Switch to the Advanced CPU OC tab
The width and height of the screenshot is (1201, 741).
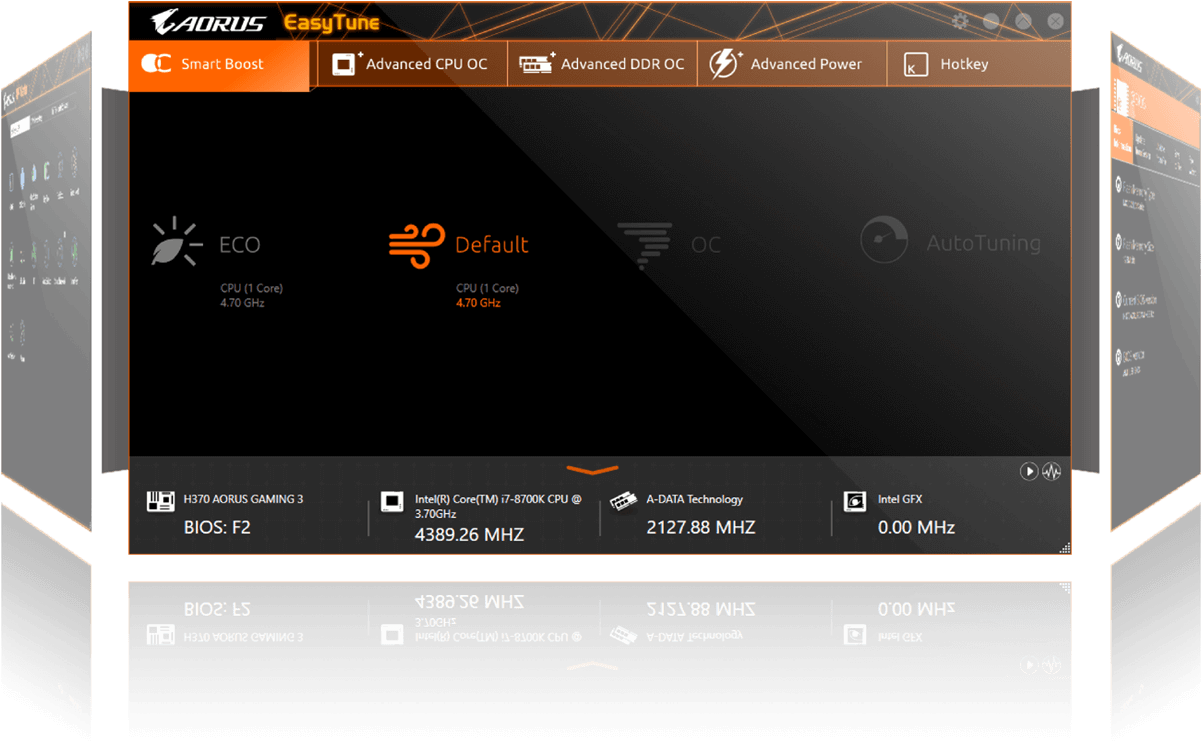(411, 63)
